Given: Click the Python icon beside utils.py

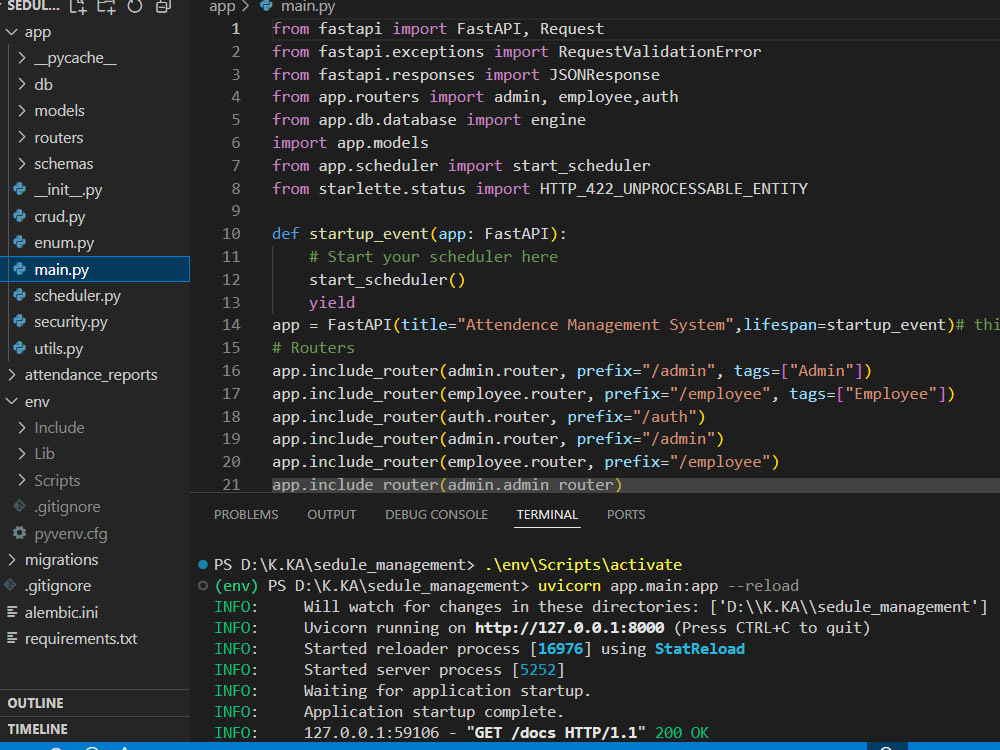Looking at the screenshot, I should coord(20,348).
